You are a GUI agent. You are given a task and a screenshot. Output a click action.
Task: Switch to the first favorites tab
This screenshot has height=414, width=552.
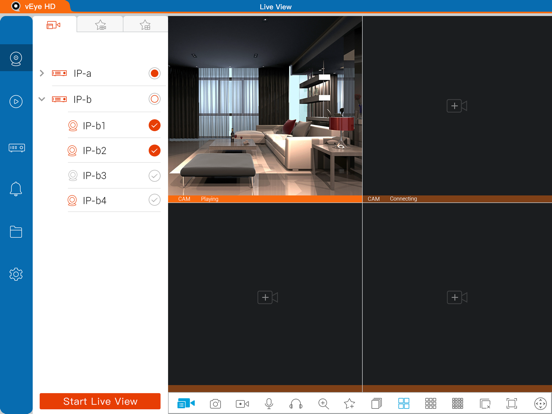[x=100, y=25]
